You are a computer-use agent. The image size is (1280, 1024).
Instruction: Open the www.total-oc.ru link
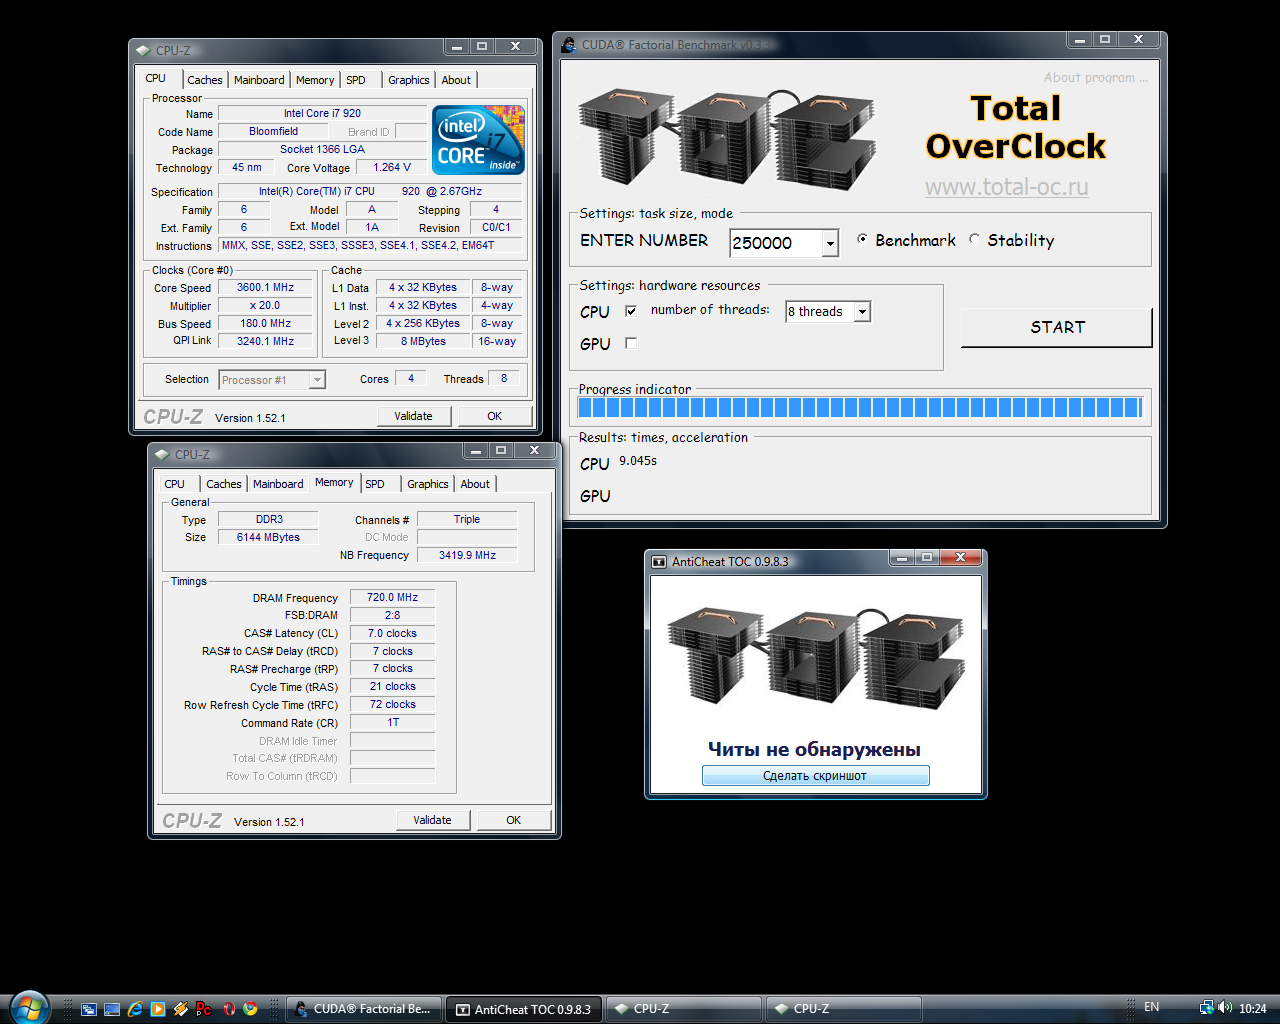pos(1006,187)
